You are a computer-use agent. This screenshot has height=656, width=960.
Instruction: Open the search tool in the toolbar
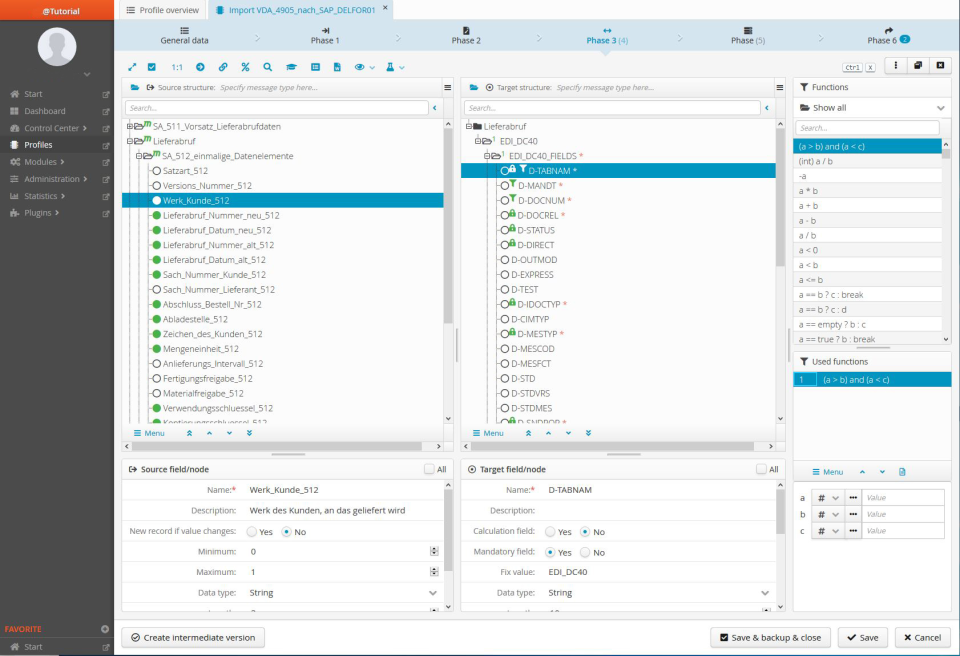[268, 67]
